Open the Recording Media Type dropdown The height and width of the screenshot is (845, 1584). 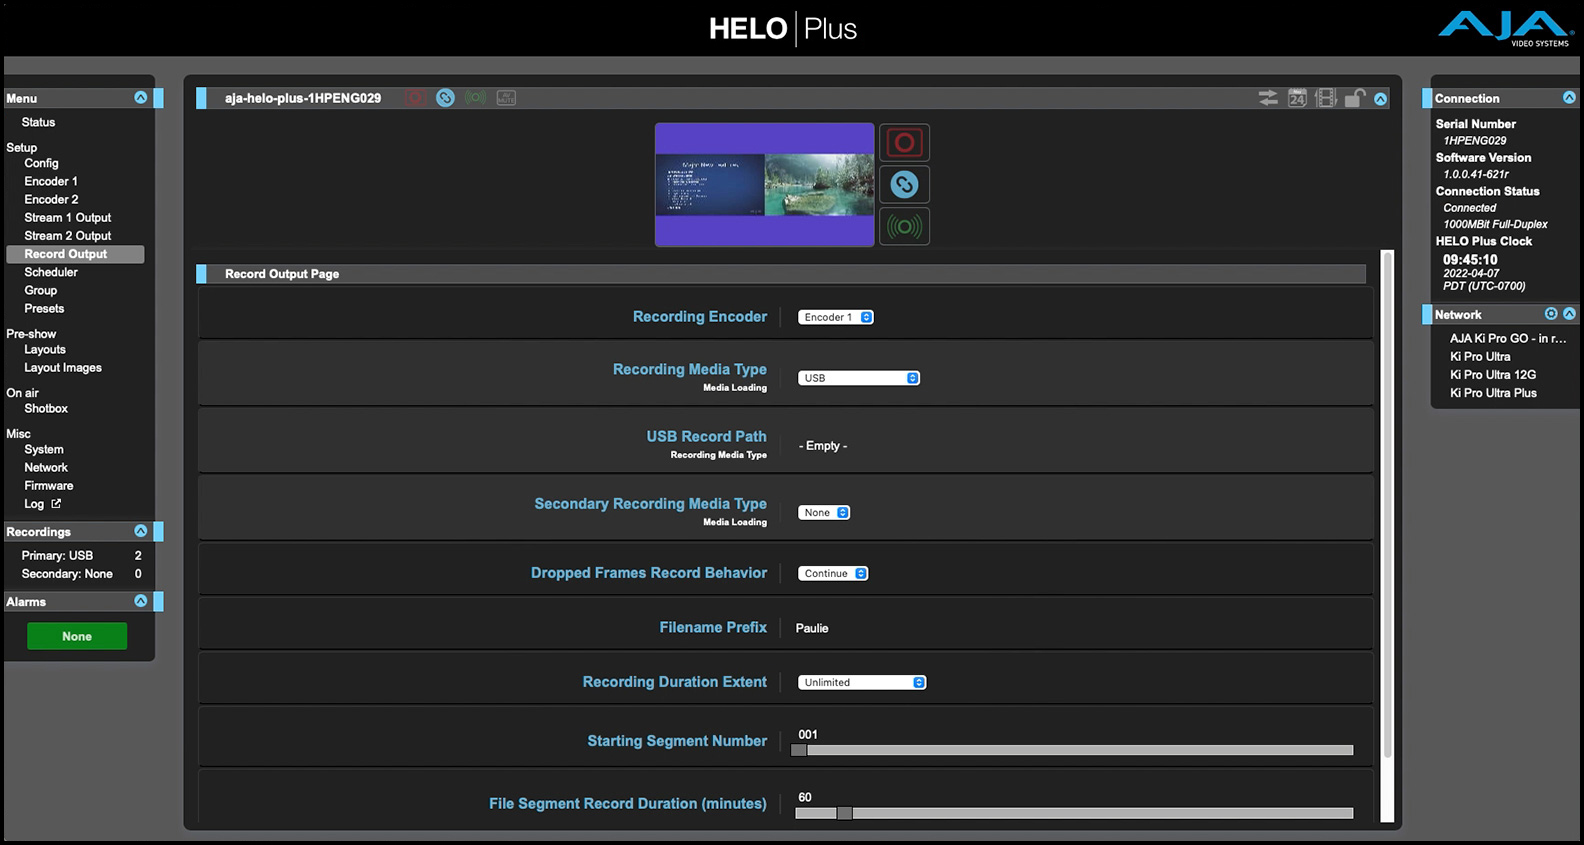[x=858, y=378]
